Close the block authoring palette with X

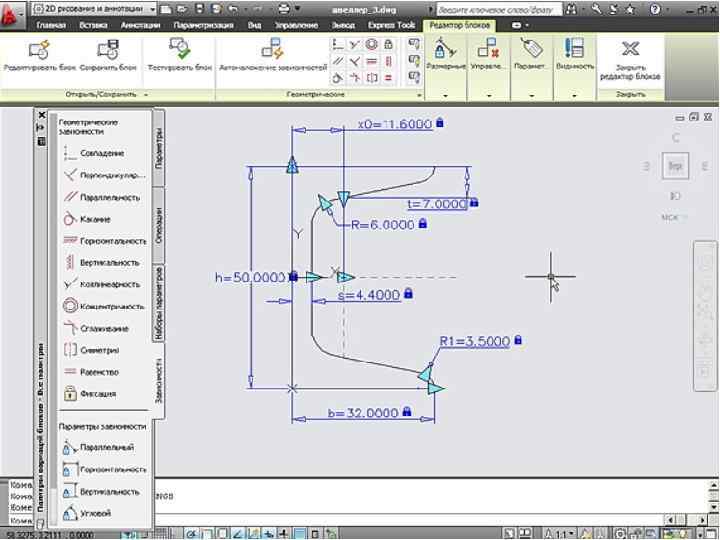41,115
